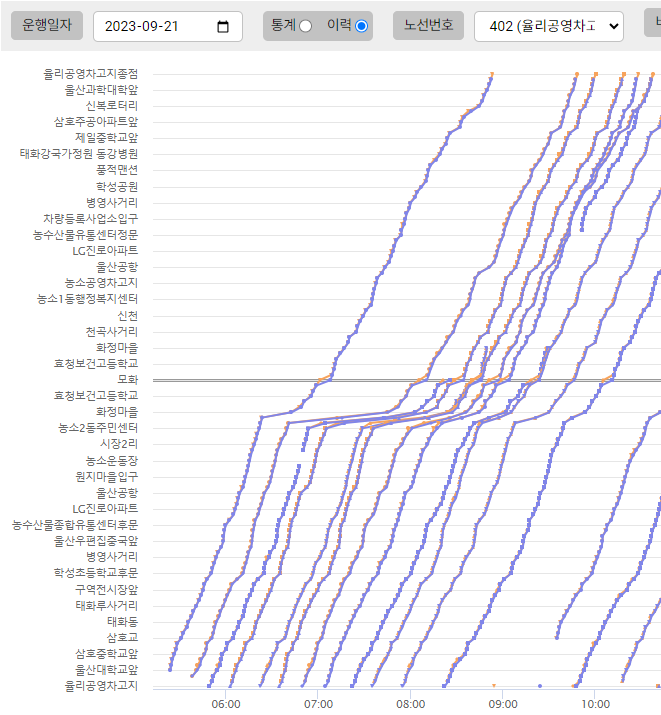Click the 모화 station label on the axis
Screen dimensions: 661x715
tap(127, 380)
